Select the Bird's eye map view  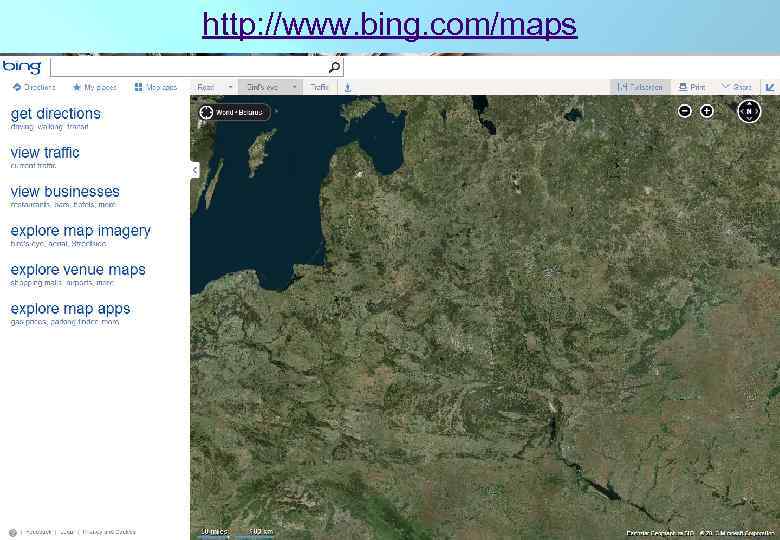pyautogui.click(x=263, y=87)
